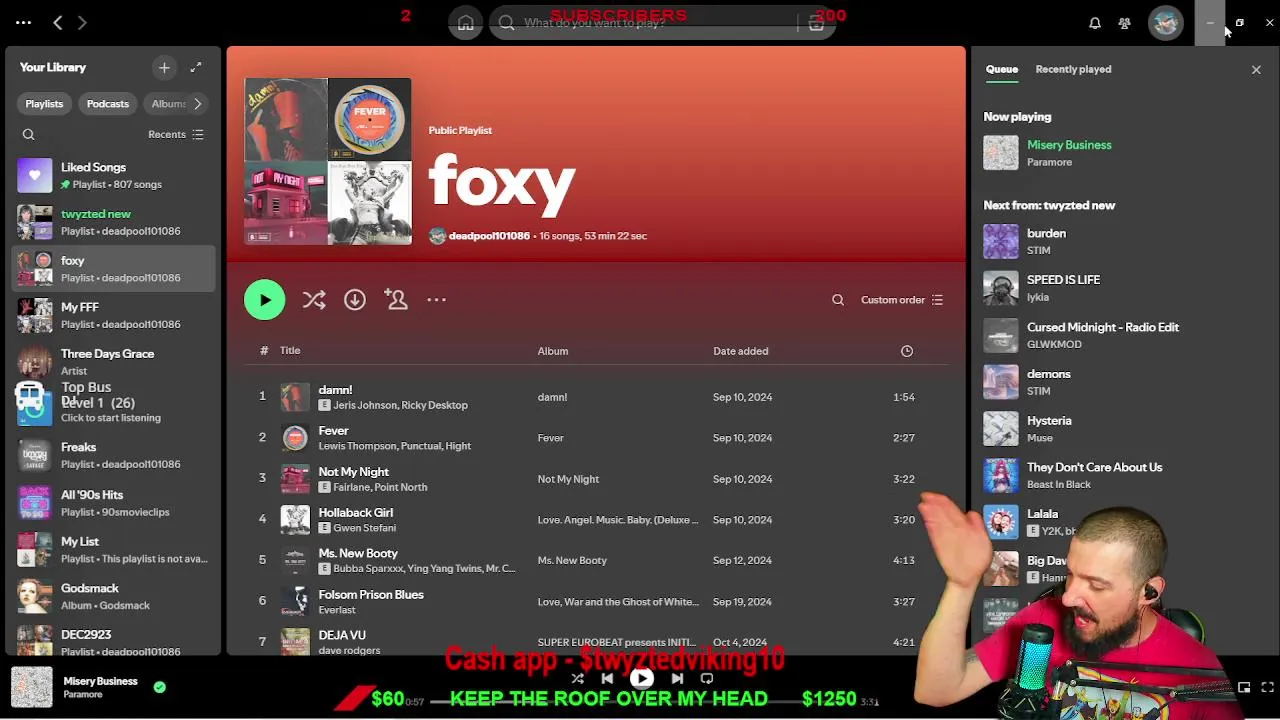
Task: Open the profile avatar menu
Action: 1165,23
